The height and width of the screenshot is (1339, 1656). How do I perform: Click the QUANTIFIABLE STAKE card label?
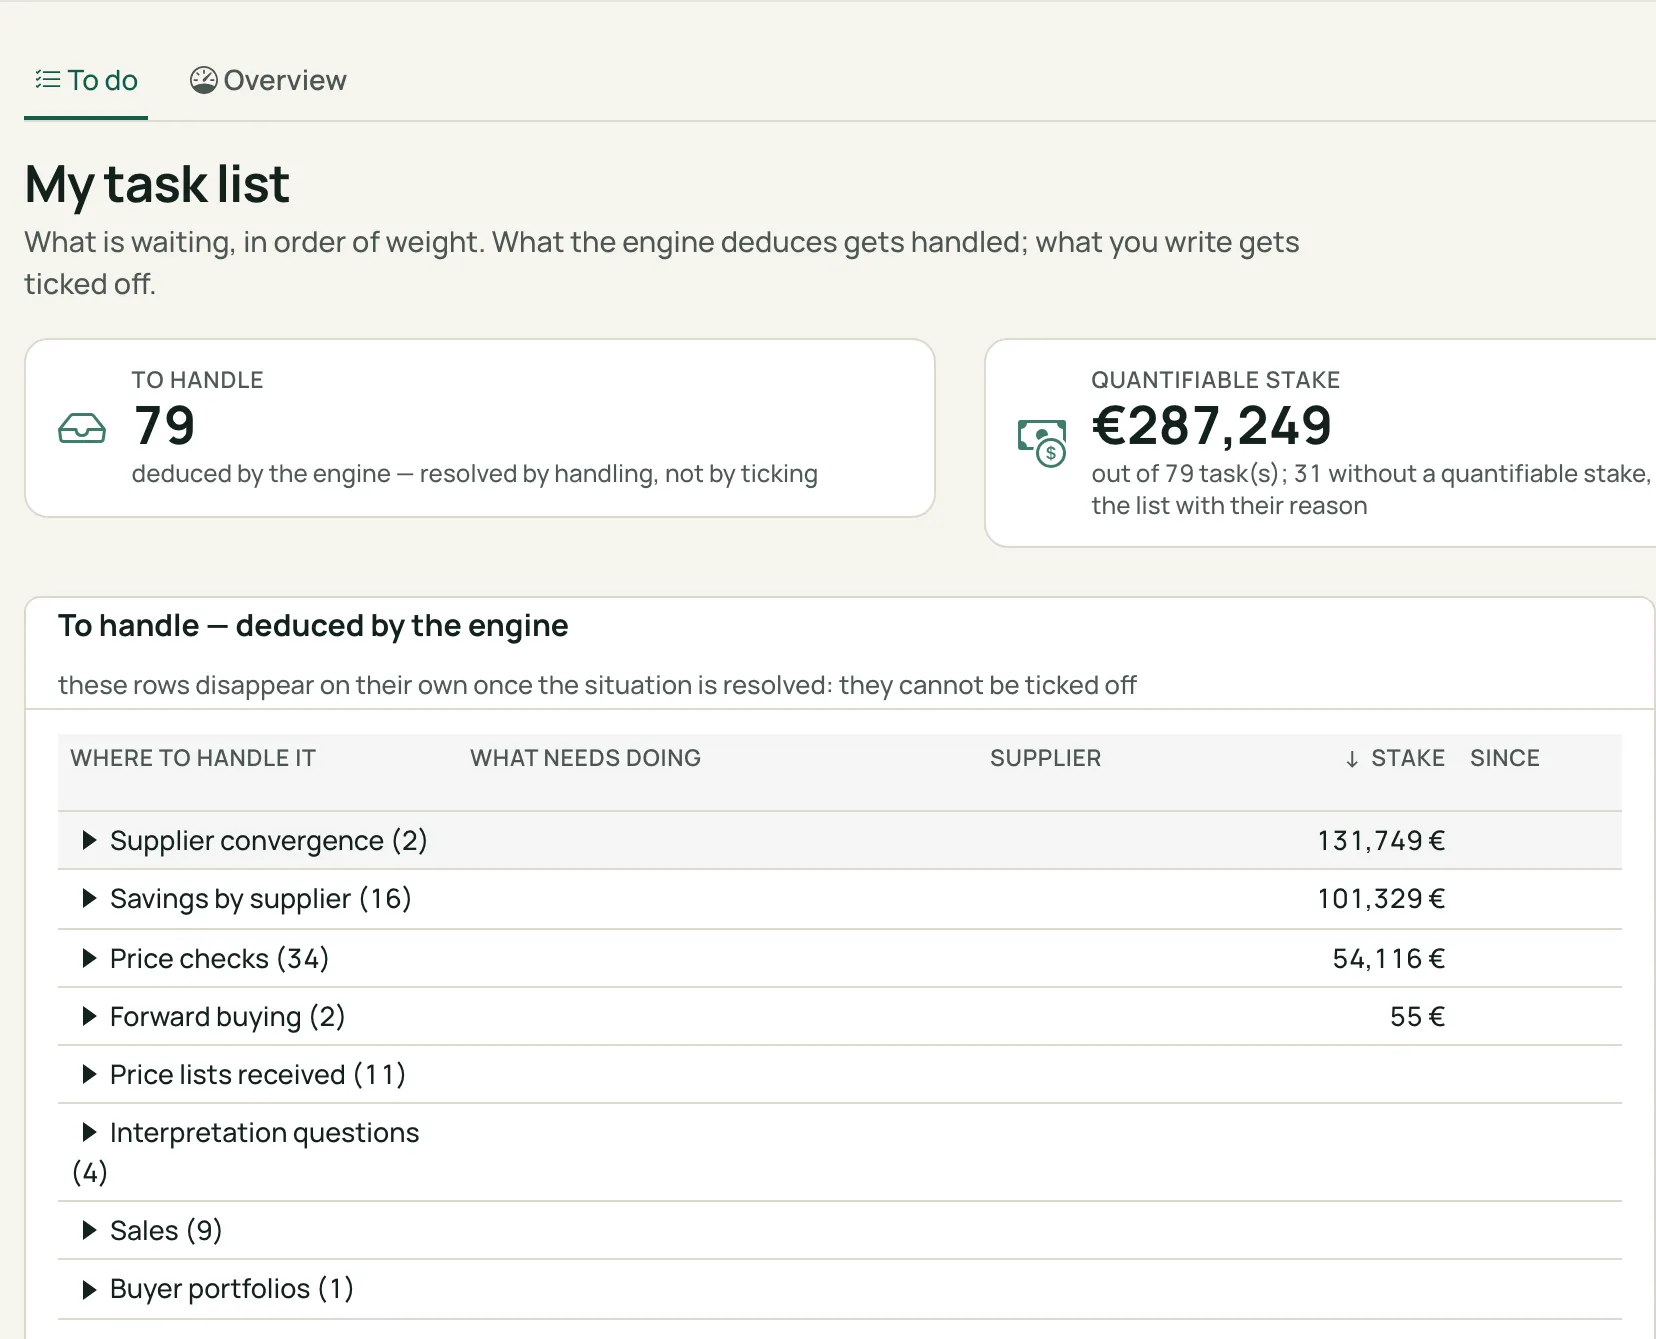click(1215, 380)
